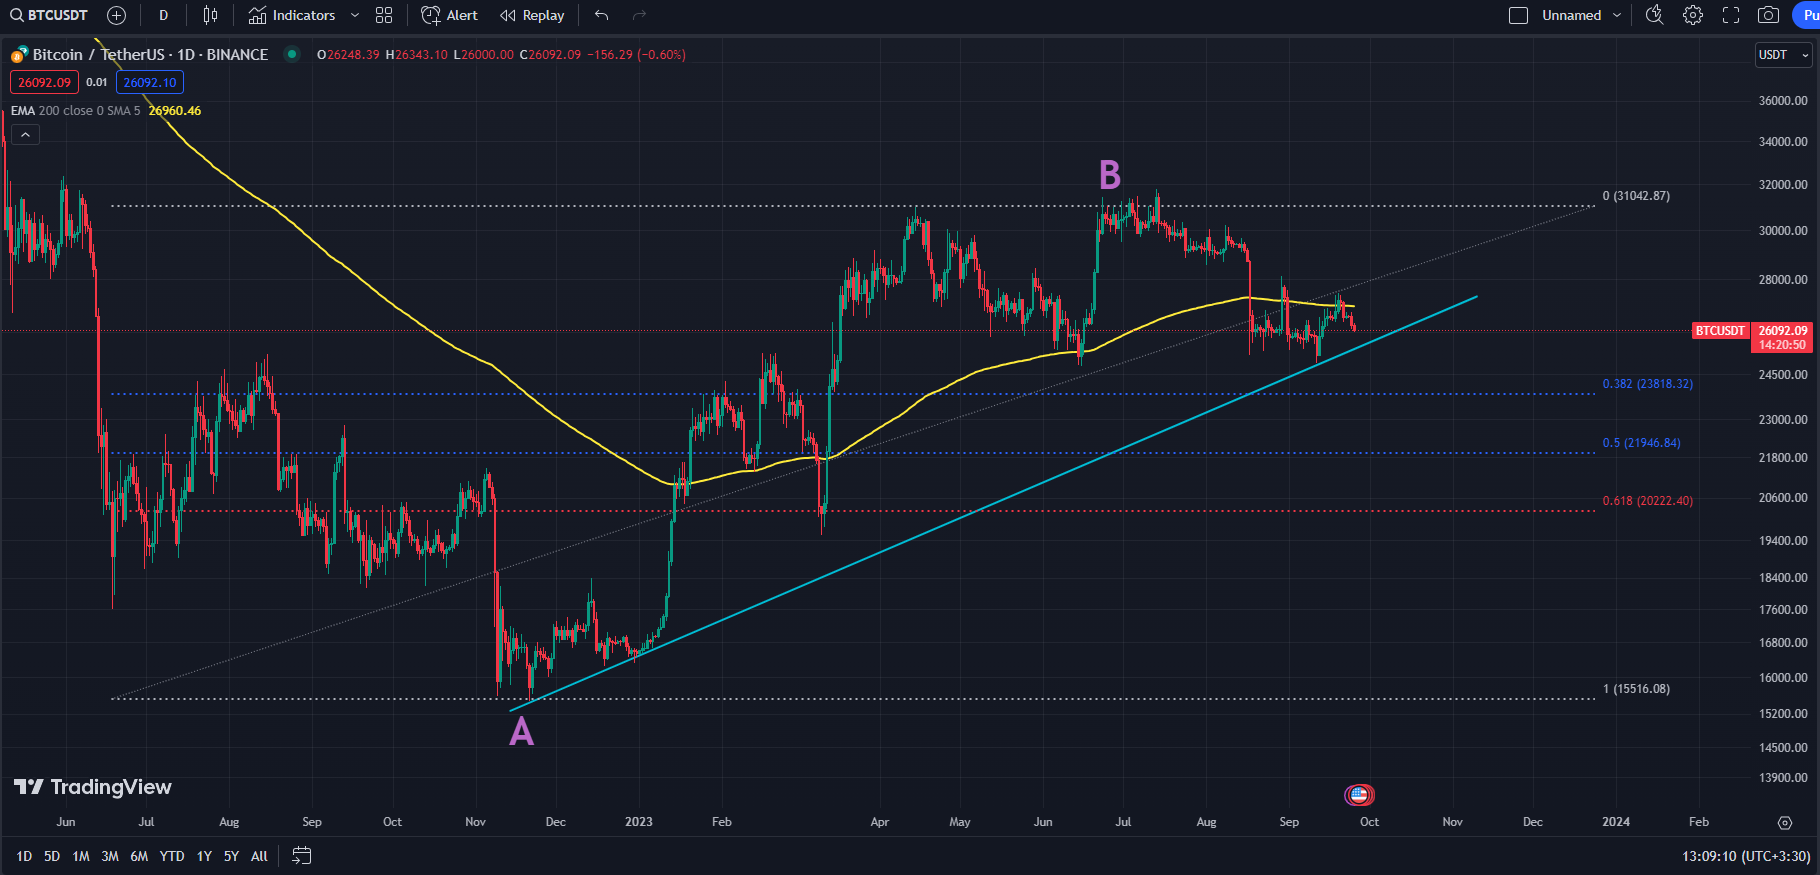Open chart settings gear icon
Screen dimensions: 1820x875
(1693, 15)
